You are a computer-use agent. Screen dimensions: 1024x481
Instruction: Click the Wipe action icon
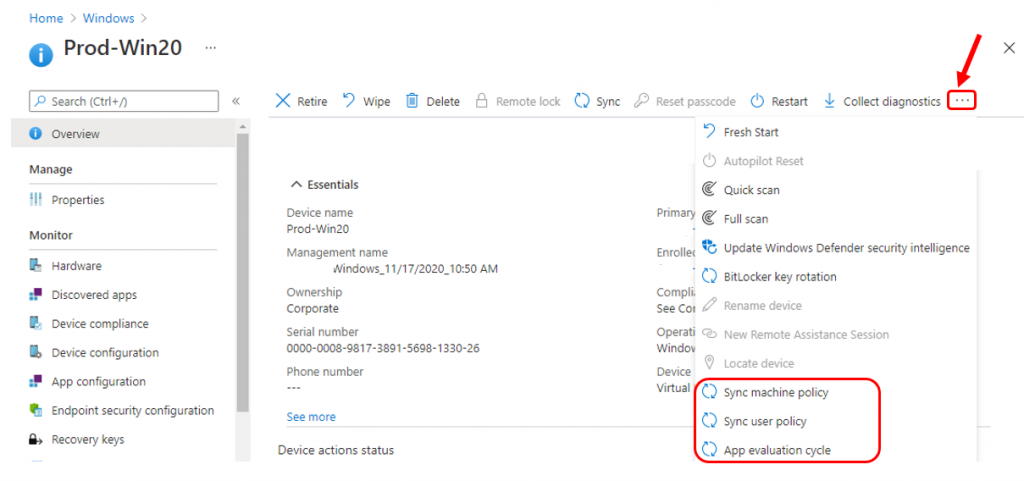point(349,101)
